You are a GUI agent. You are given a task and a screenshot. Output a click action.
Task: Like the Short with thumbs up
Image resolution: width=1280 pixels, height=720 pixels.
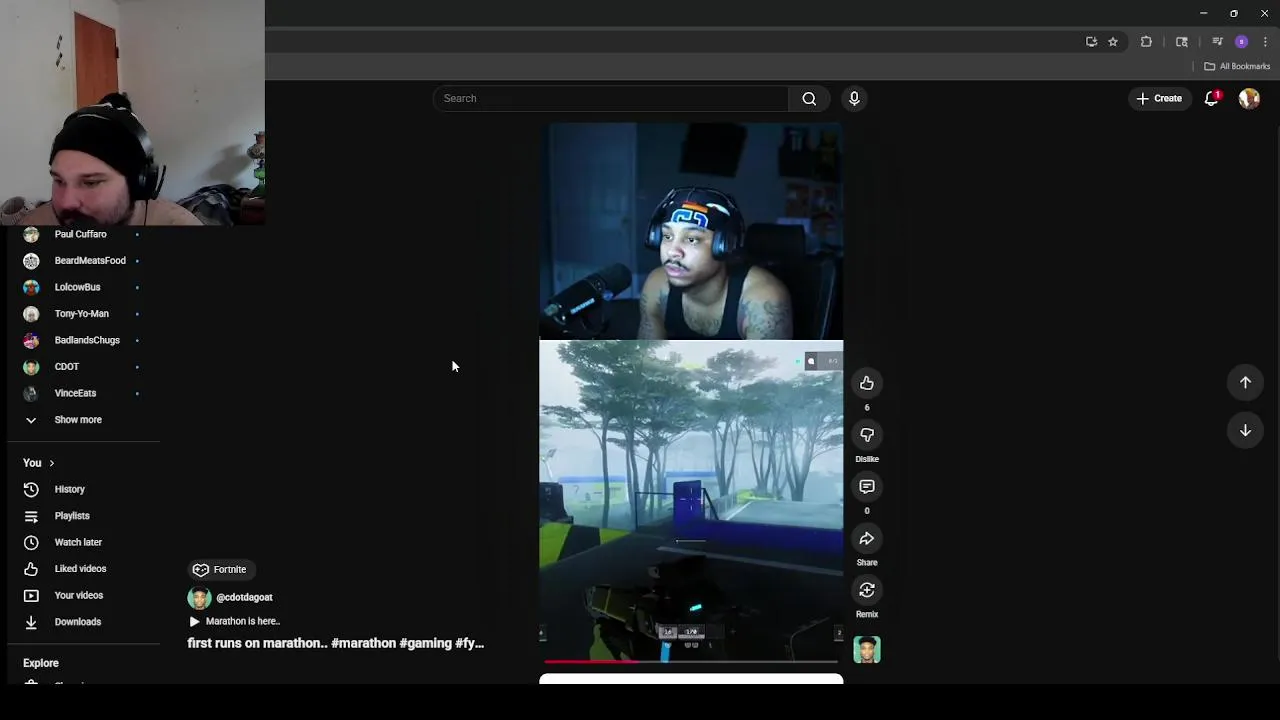pos(867,383)
